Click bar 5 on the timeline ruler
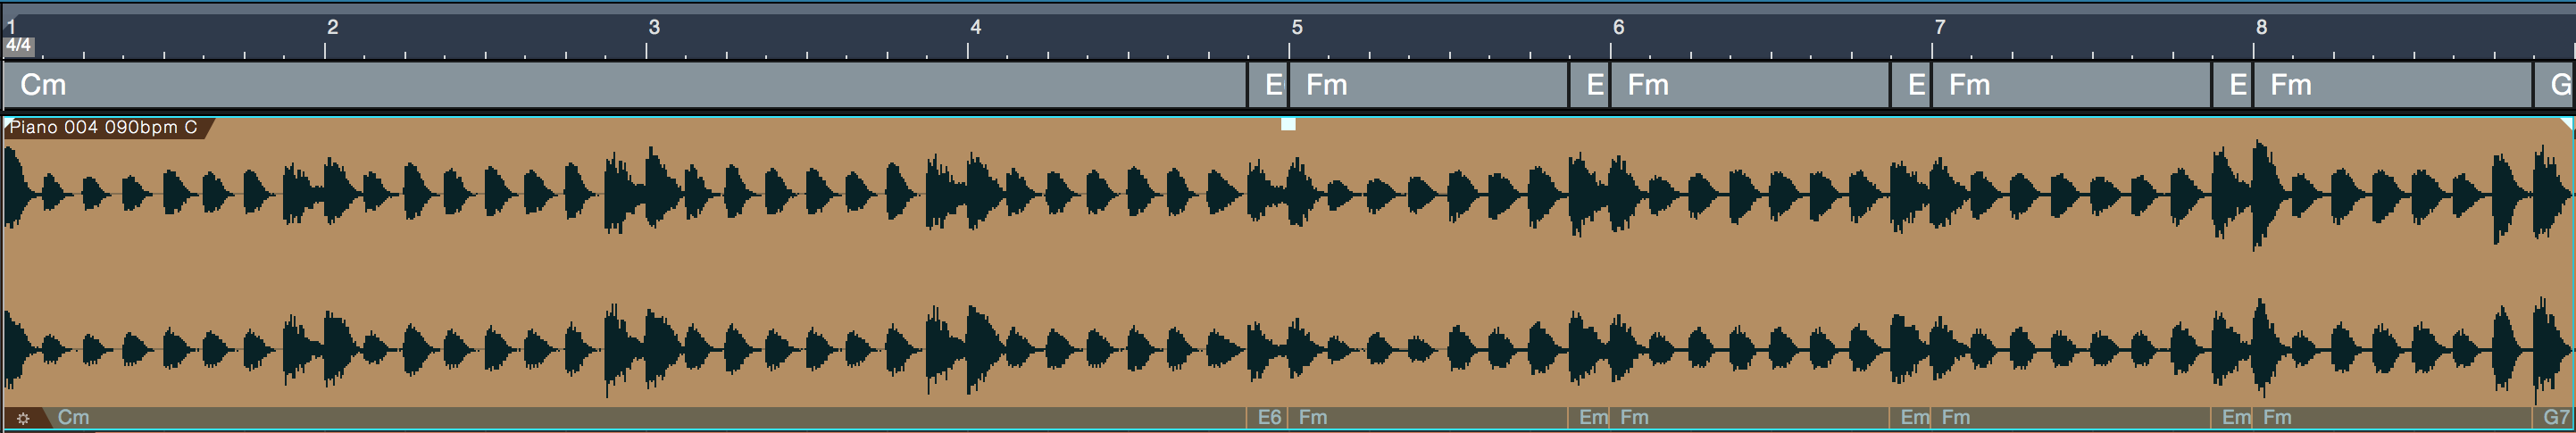Viewport: 2576px width, 433px height. (x=1297, y=27)
